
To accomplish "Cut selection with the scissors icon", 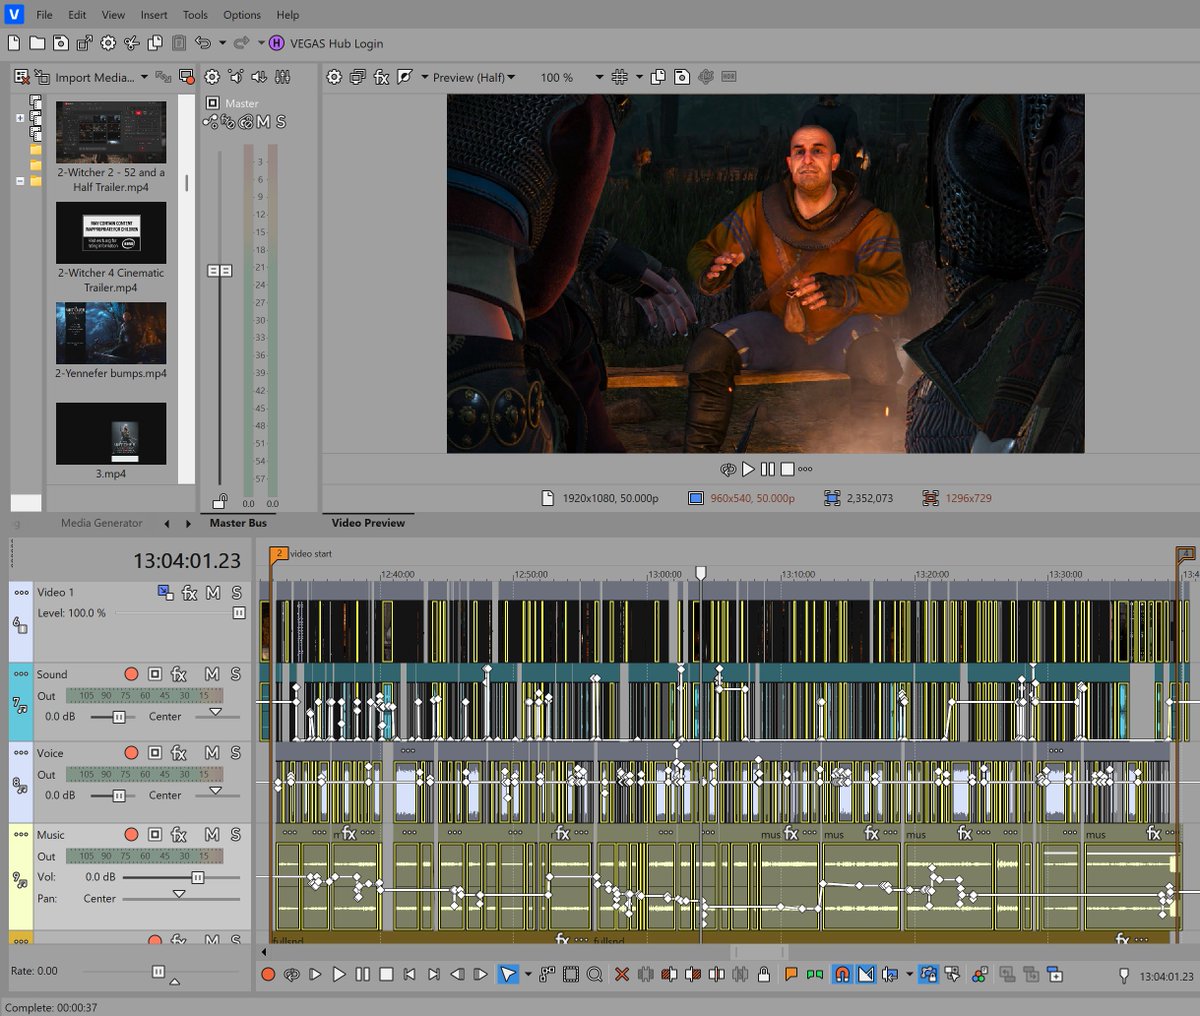I will point(131,43).
